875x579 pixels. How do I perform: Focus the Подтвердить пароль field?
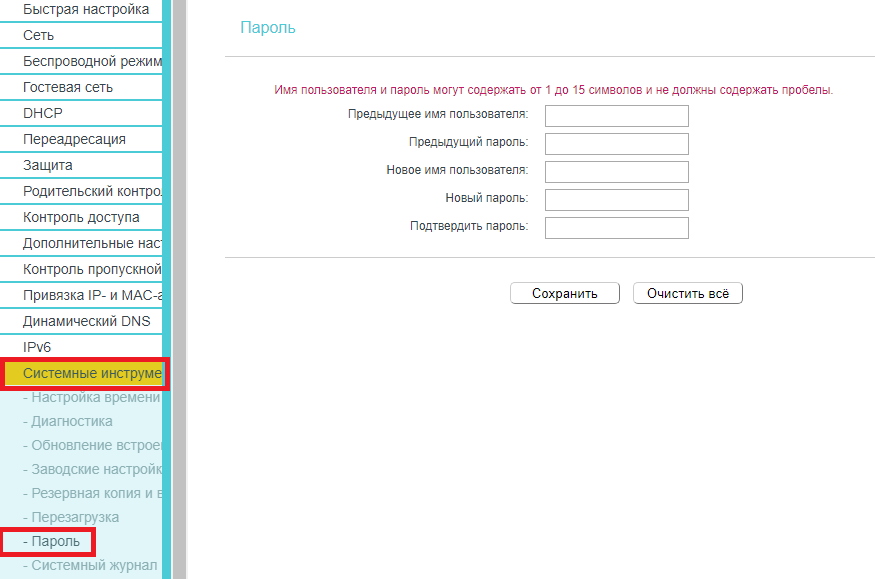(x=616, y=228)
